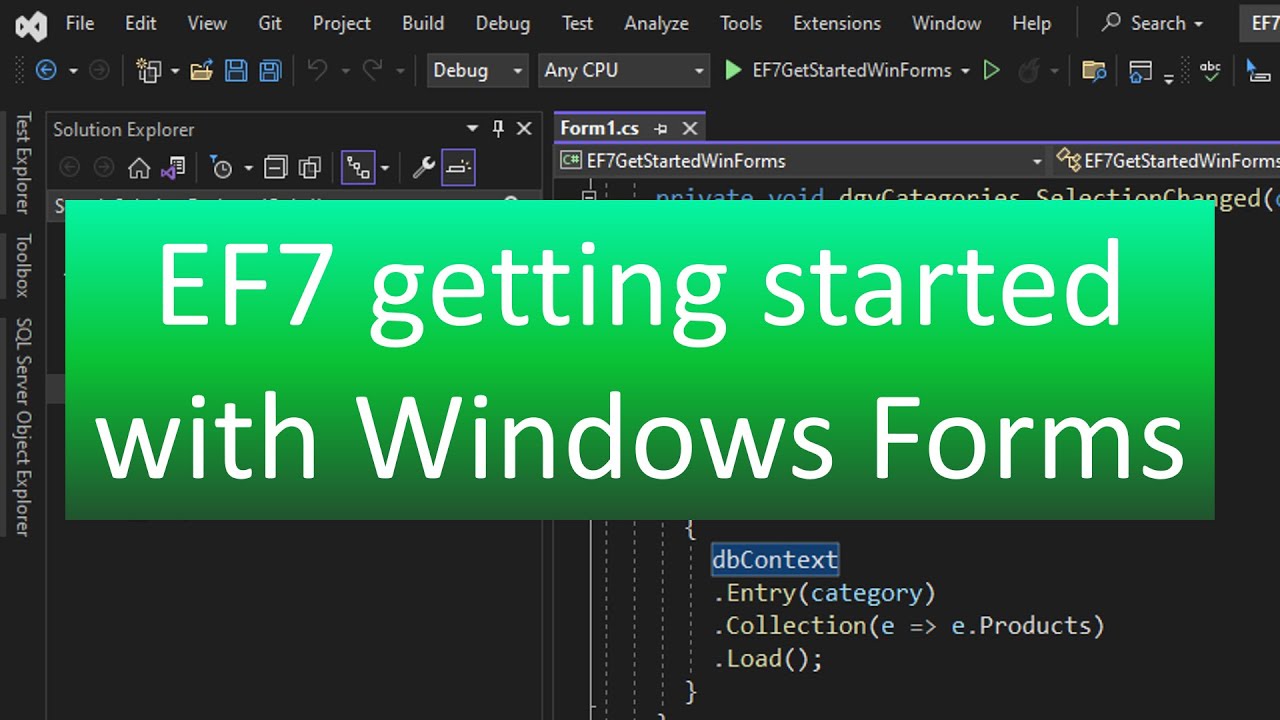The image size is (1280, 720).
Task: Close the Solution Explorer panel
Action: point(524,128)
